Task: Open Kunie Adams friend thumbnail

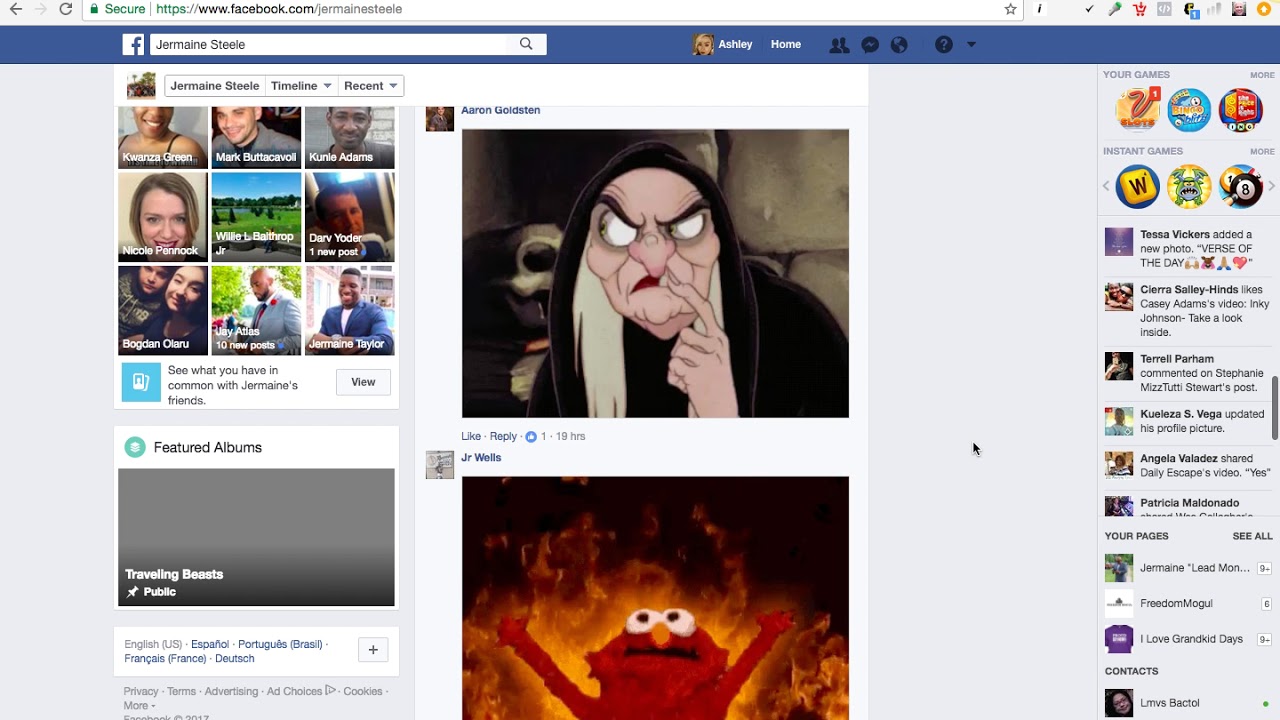Action: [x=350, y=137]
